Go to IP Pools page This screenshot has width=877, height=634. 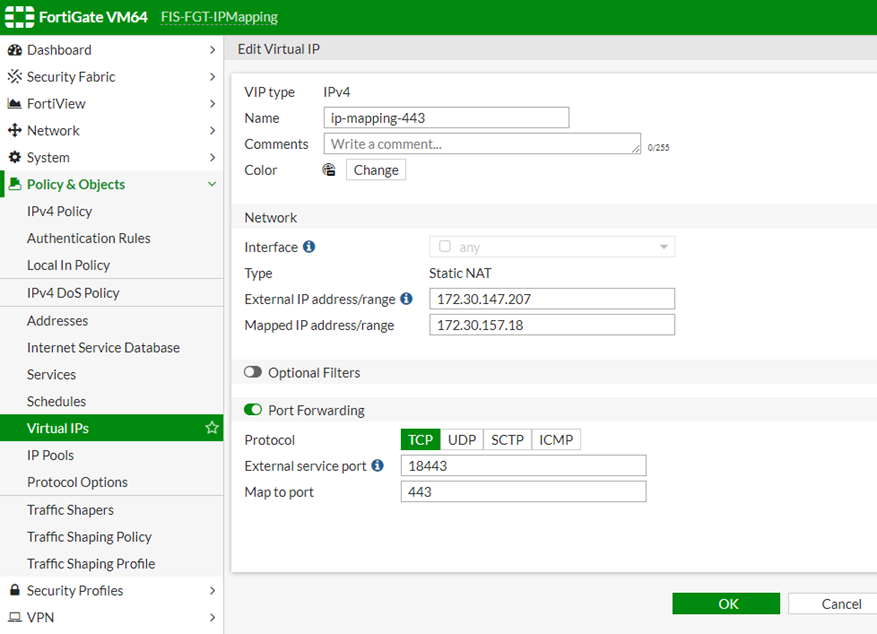coord(50,455)
